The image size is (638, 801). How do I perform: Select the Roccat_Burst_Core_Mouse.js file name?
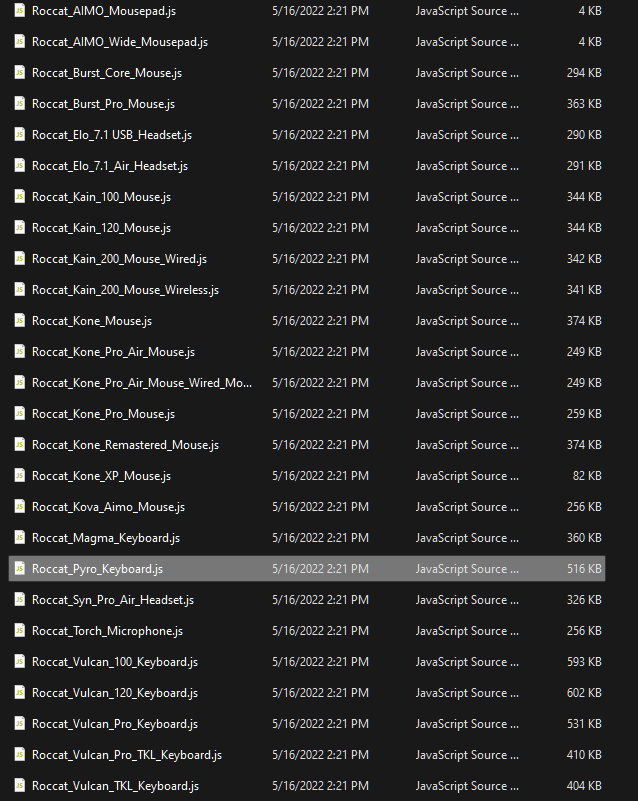(x=107, y=73)
